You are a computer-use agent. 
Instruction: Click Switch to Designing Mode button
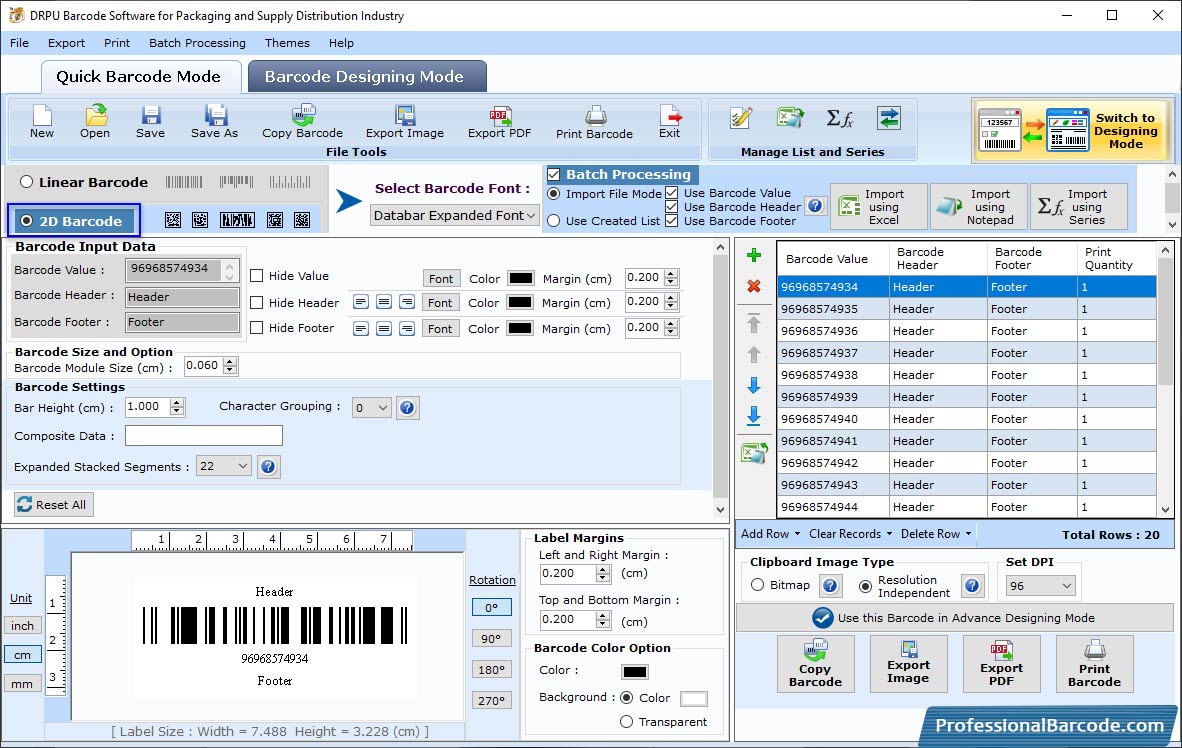[x=1072, y=131]
